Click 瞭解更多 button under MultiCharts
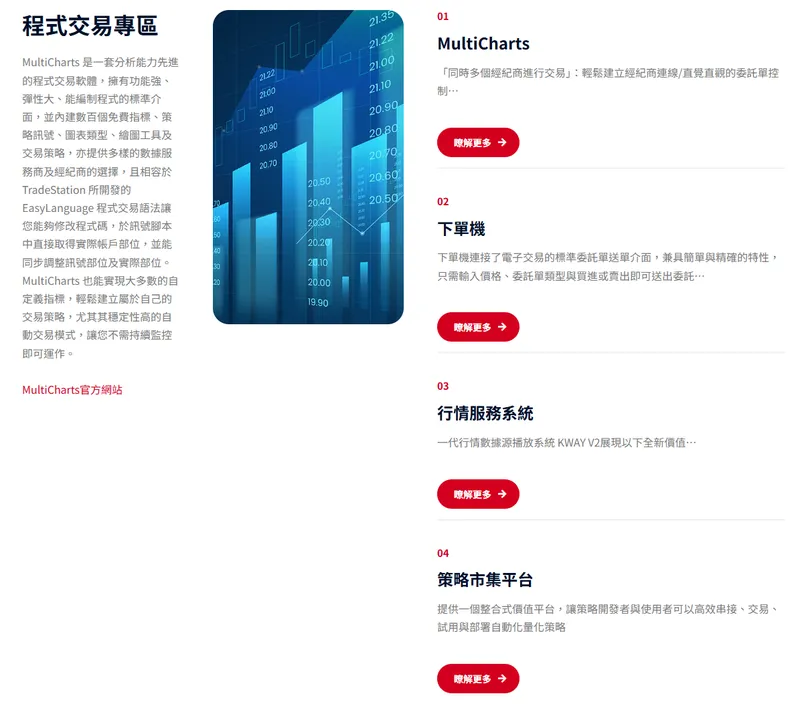 478,142
